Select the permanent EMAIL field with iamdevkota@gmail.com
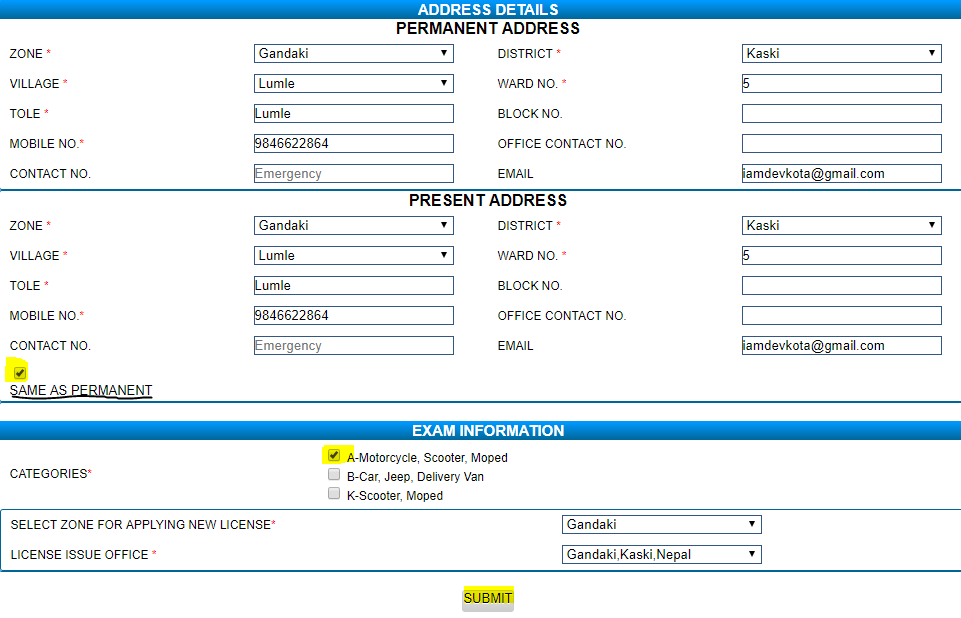The height and width of the screenshot is (618, 961). pyautogui.click(x=840, y=173)
